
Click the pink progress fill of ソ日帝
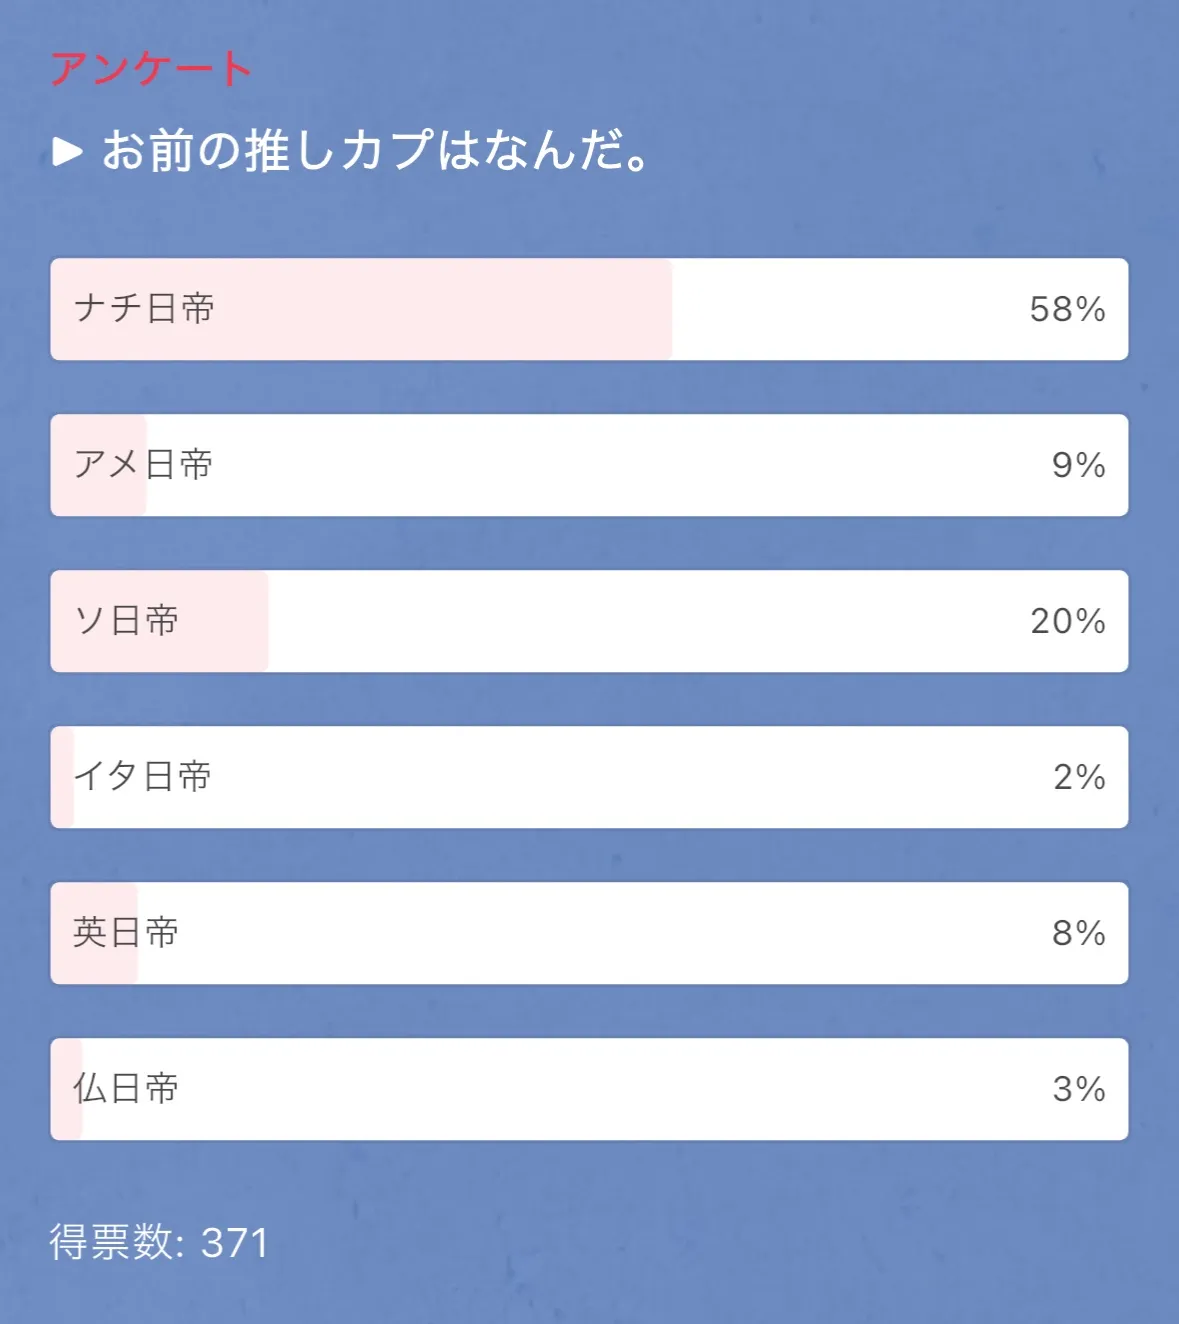pos(225,621)
